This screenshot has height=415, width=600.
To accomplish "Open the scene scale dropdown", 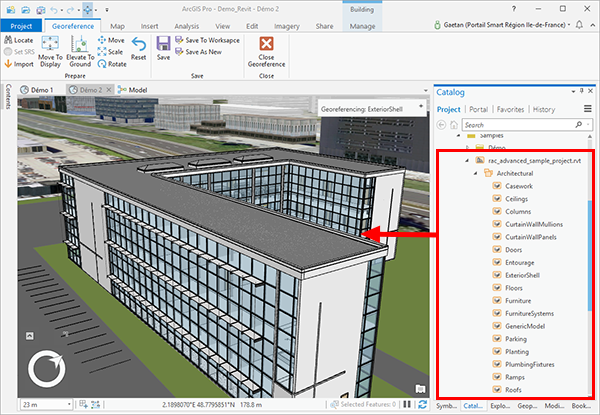I will click(x=69, y=404).
